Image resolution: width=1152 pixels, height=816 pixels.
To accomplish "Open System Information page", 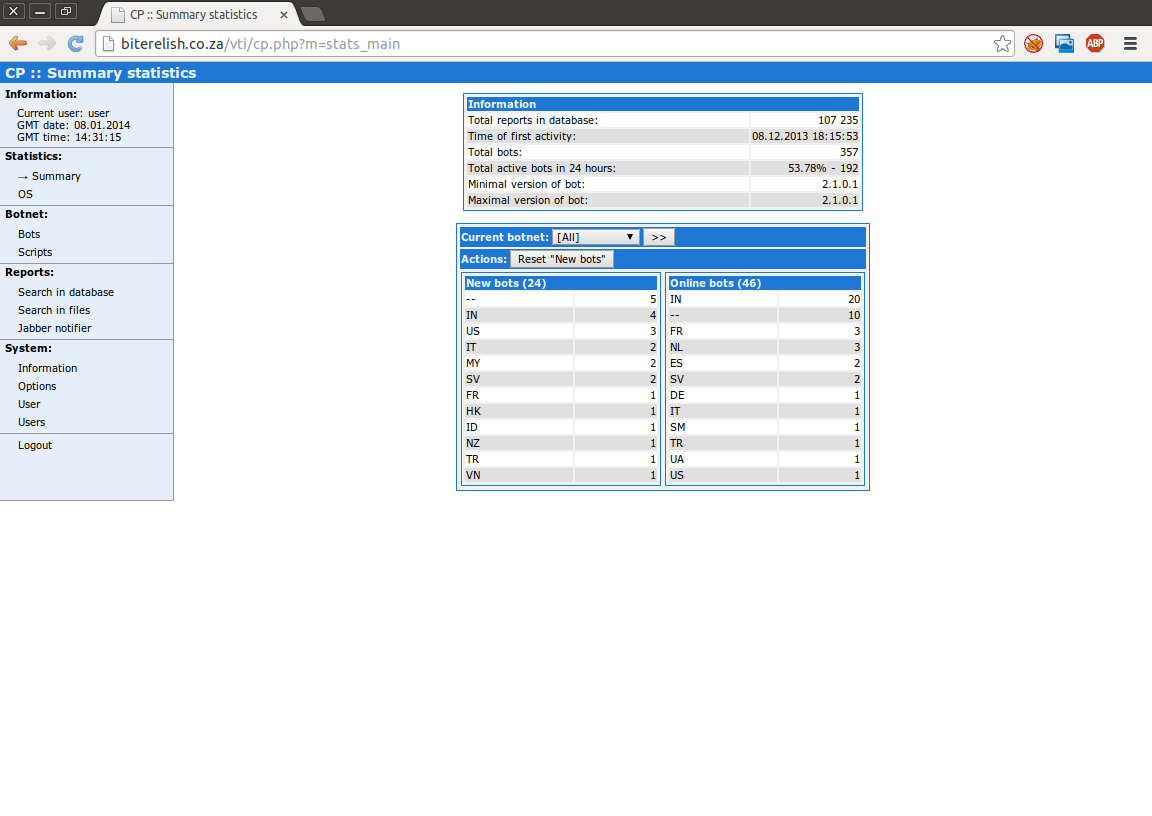I will pos(48,368).
